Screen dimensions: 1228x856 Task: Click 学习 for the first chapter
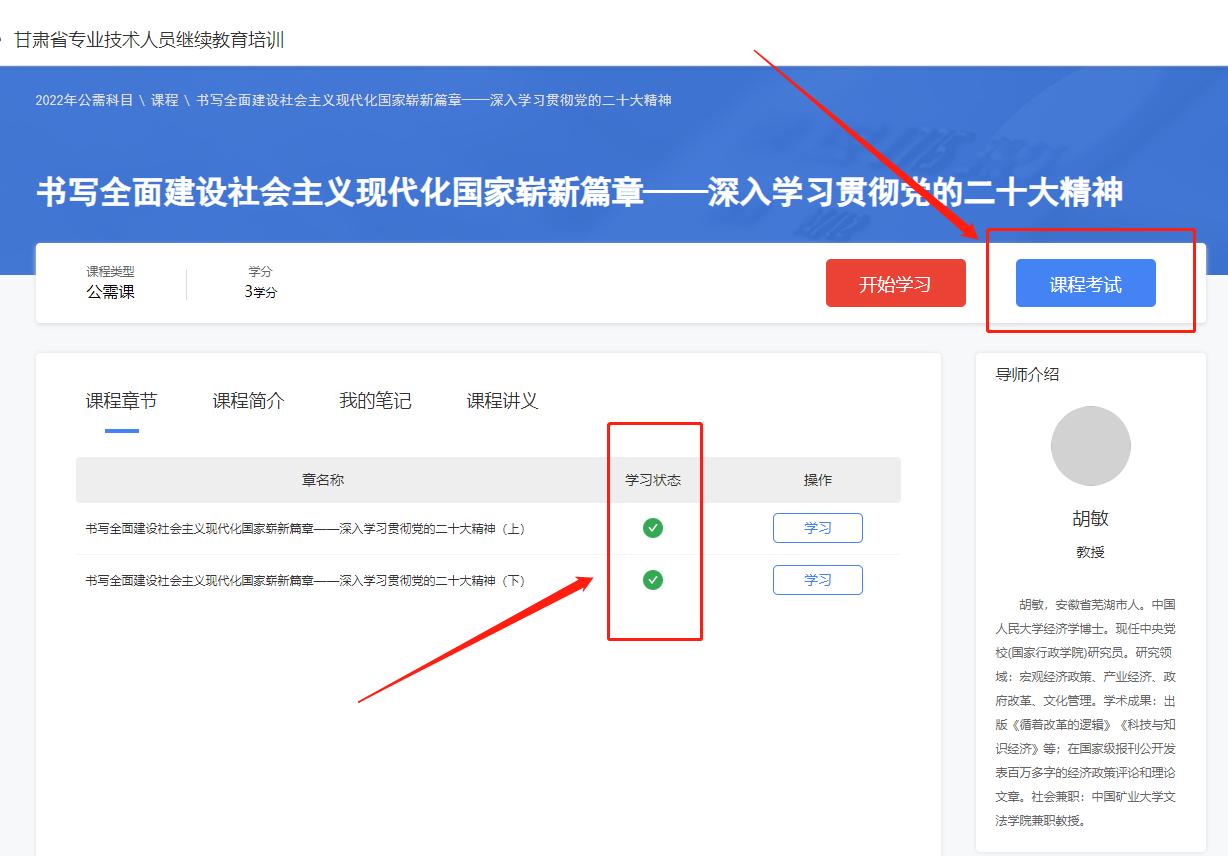point(817,527)
